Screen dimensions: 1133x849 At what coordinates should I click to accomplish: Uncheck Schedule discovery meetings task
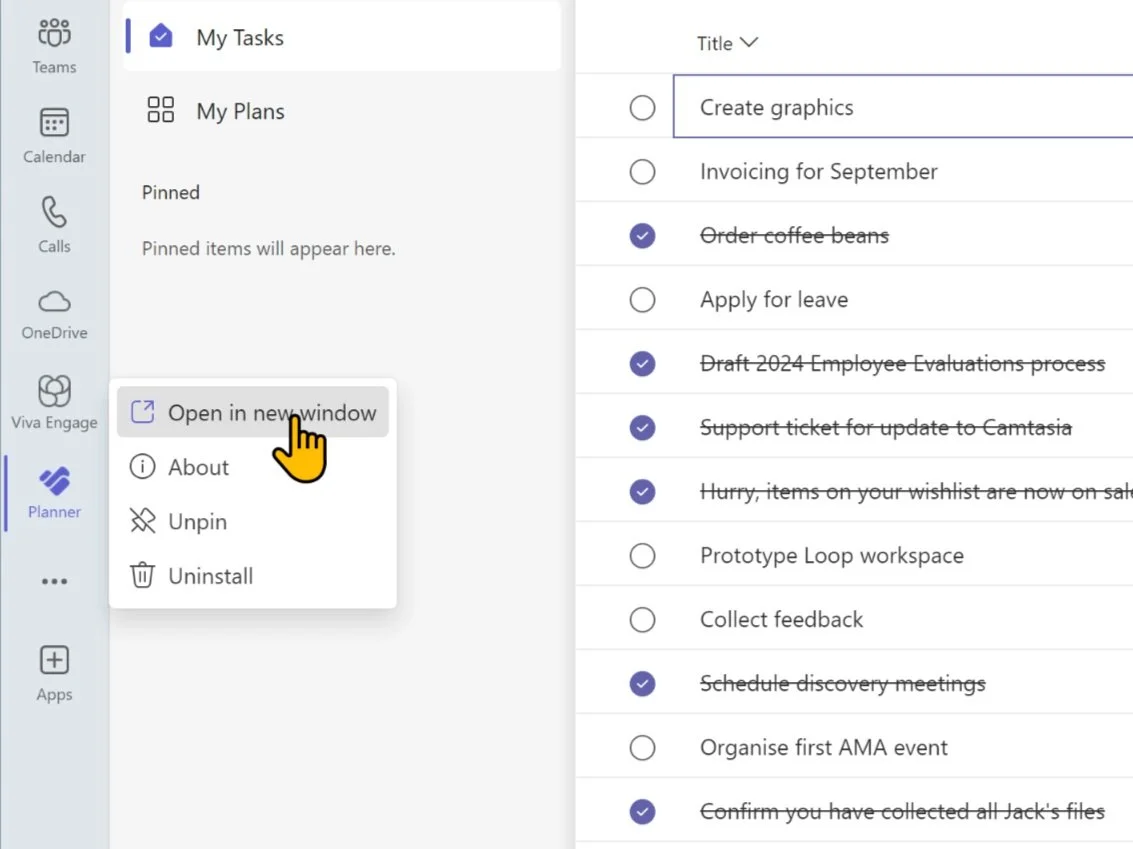642,684
